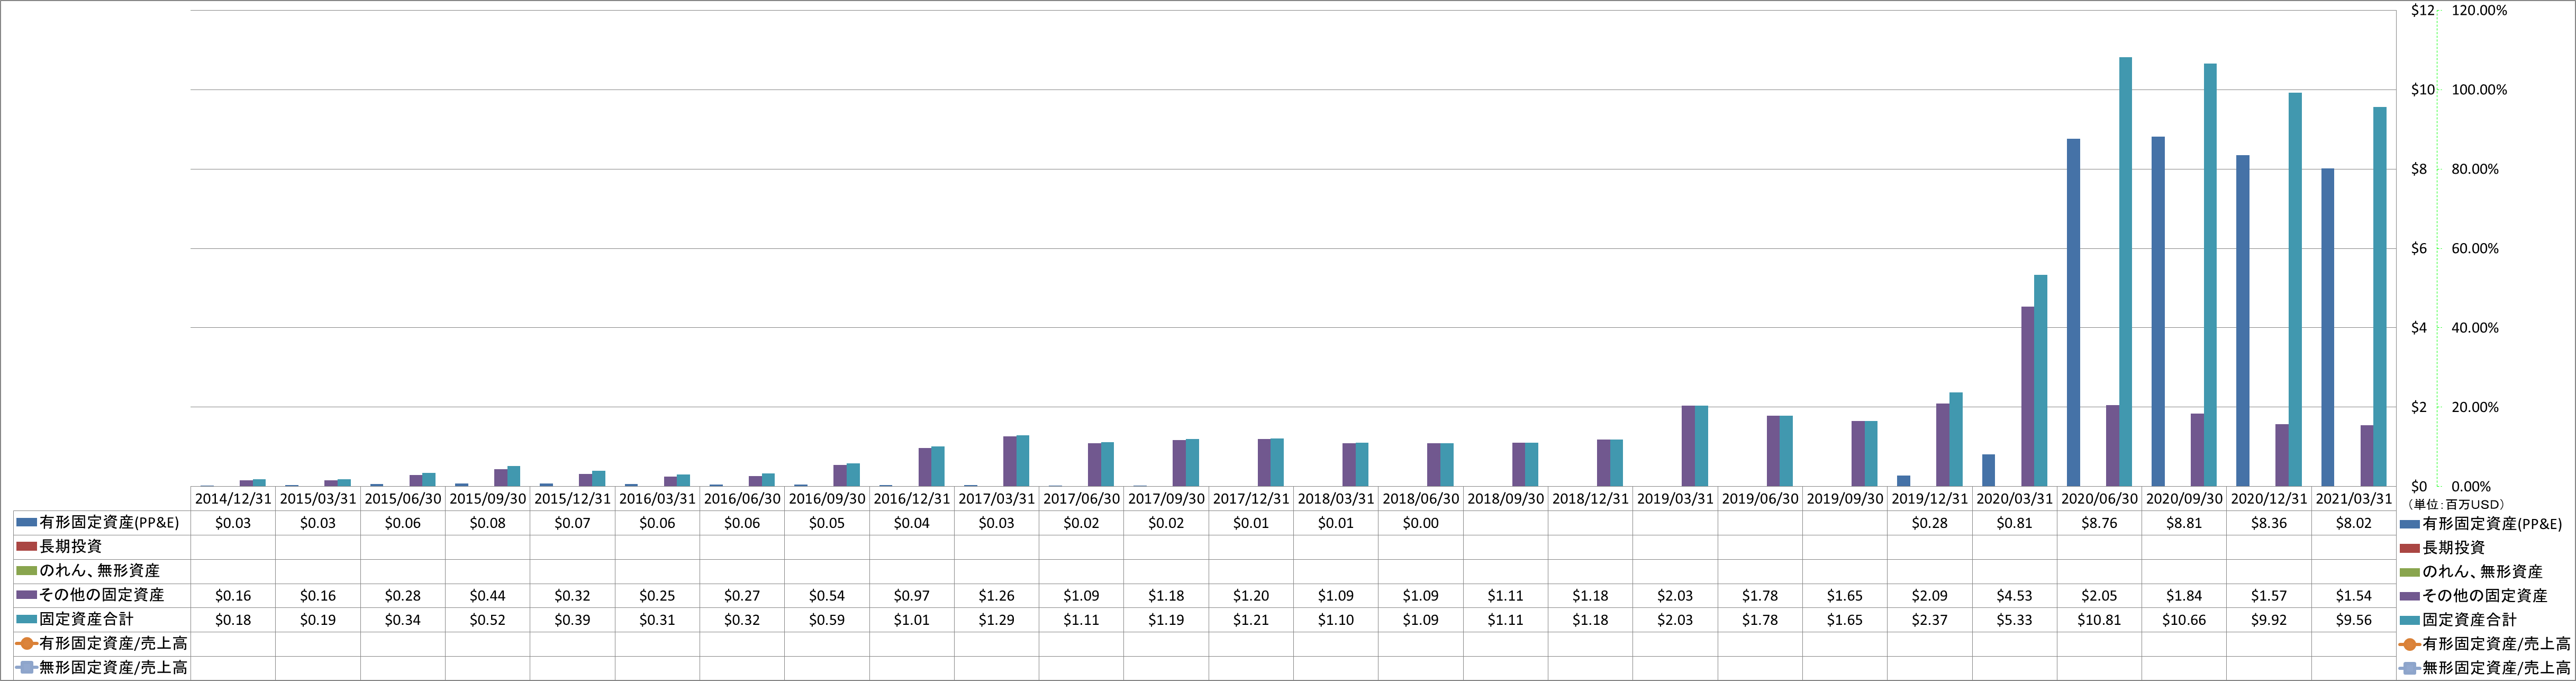Select the 2021/03/31 date column header

pos(2353,498)
